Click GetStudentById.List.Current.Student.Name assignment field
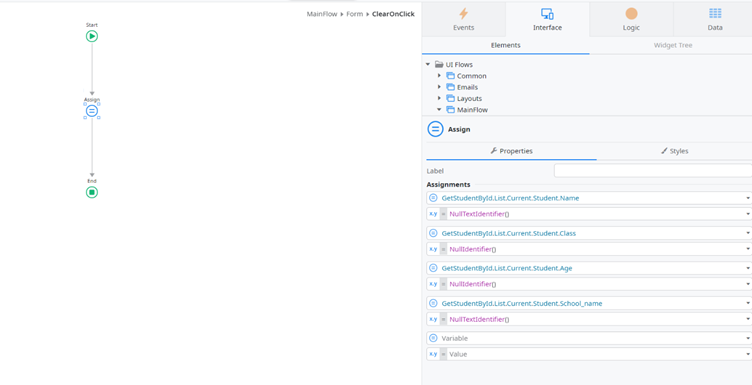This screenshot has width=752, height=385. 589,198
